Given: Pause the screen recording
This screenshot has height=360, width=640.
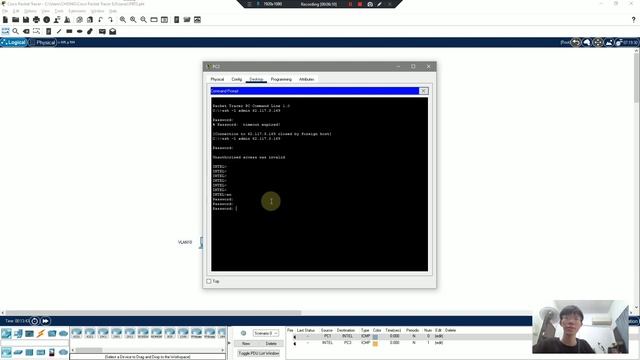Looking at the screenshot, I should click(350, 4).
